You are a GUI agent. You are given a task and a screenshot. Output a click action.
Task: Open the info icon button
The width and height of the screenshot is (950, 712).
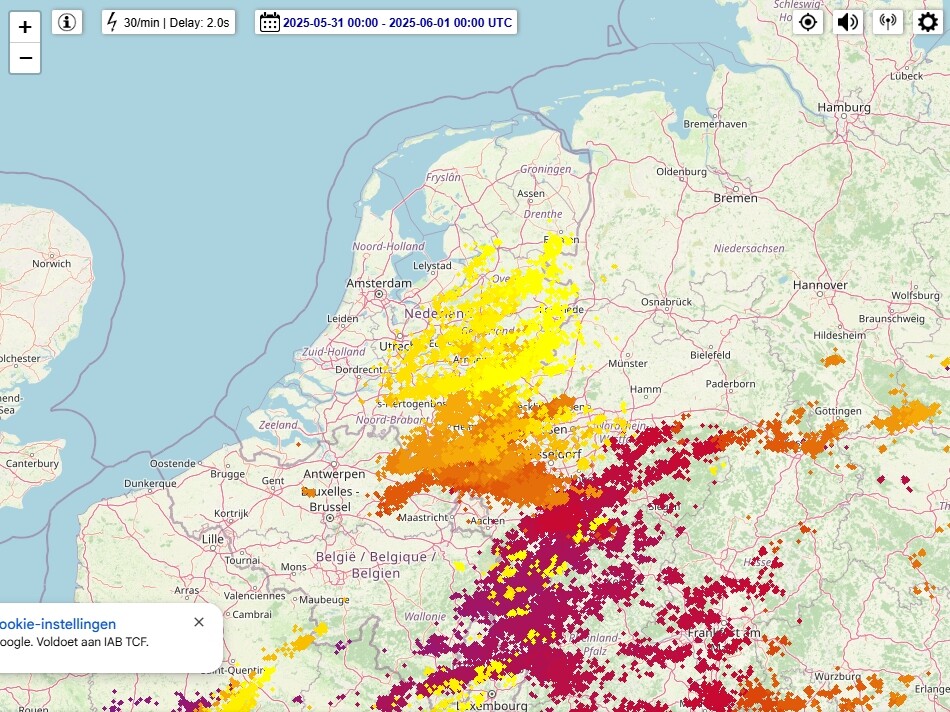67,22
